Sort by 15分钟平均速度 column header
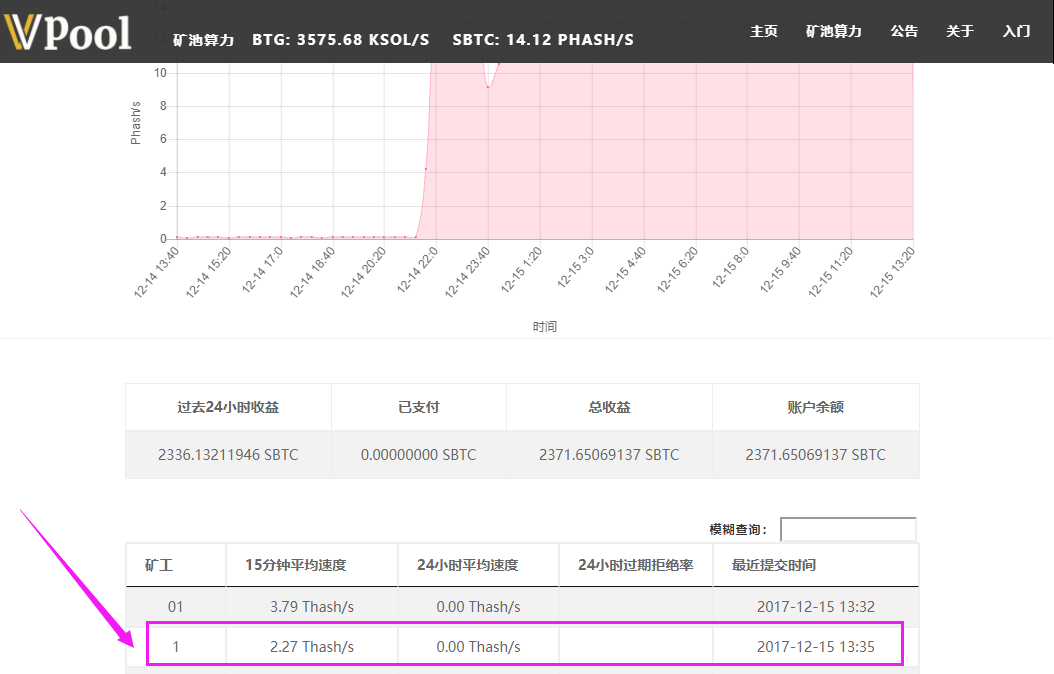 point(296,565)
